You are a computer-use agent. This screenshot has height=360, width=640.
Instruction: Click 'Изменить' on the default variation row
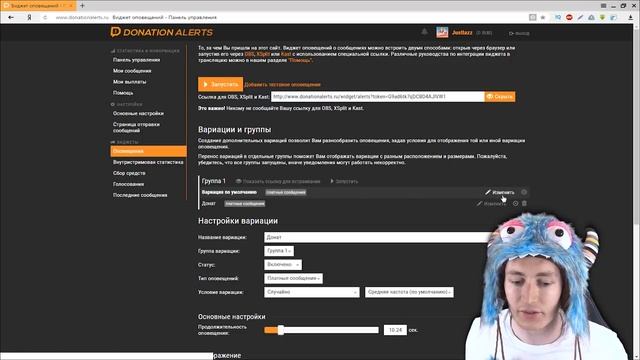500,192
